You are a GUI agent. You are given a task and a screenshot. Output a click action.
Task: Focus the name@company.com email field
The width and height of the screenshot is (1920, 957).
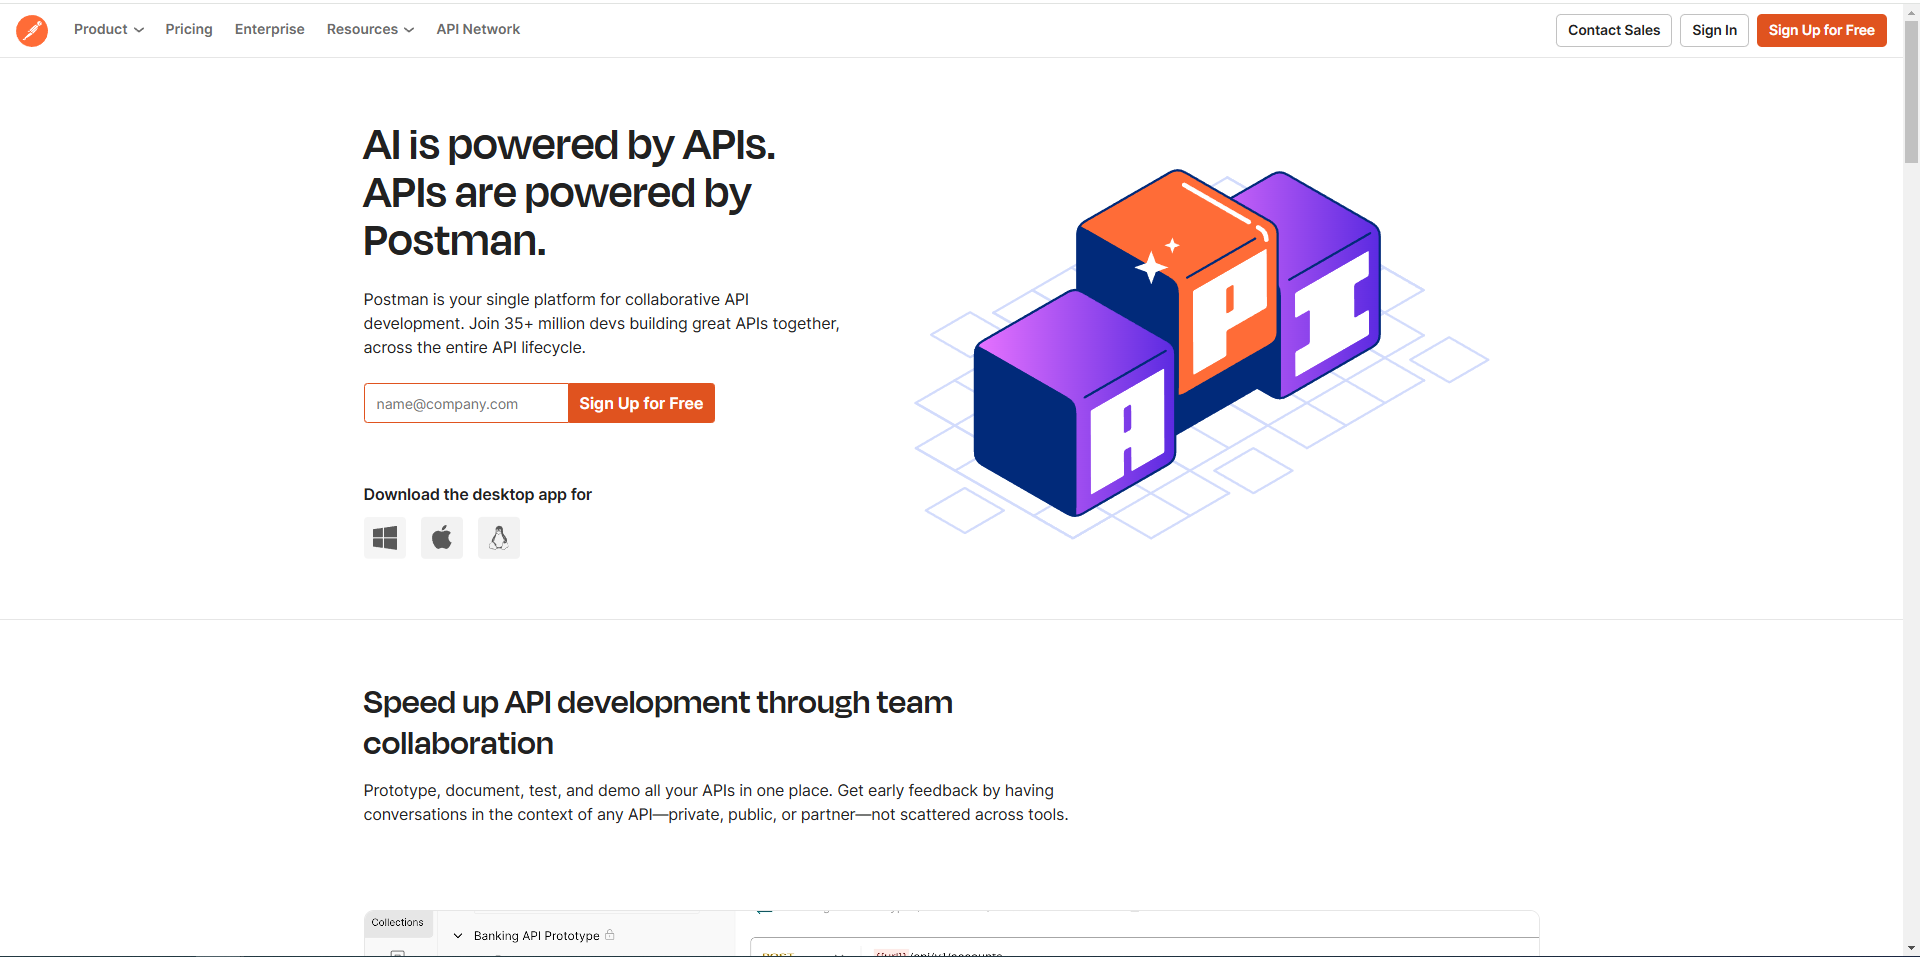tap(466, 403)
